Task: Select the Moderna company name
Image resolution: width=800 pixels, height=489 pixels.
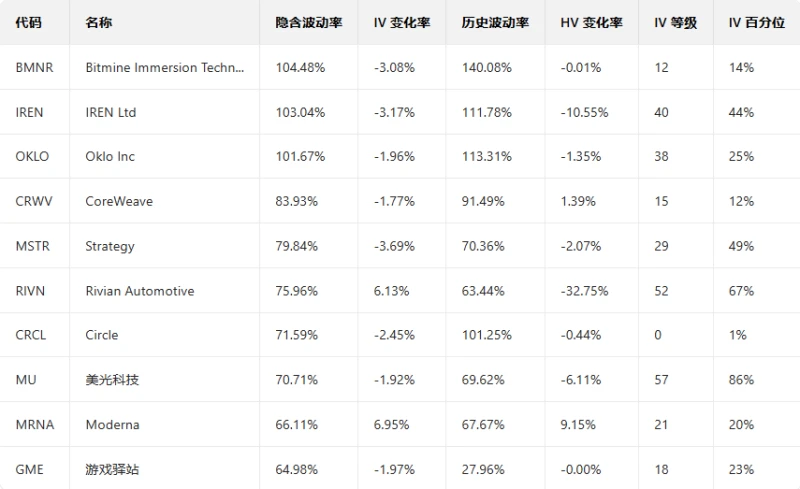Action: click(112, 424)
